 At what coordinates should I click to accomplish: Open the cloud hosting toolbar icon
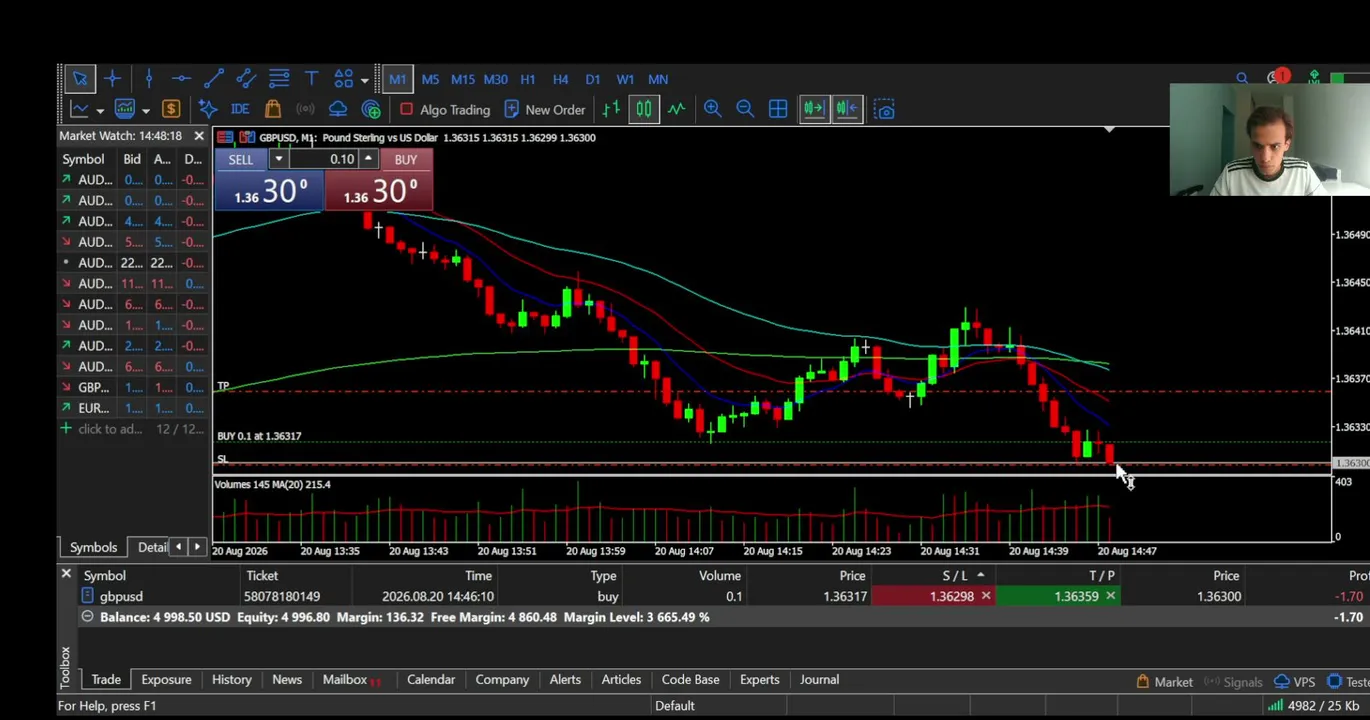click(338, 110)
